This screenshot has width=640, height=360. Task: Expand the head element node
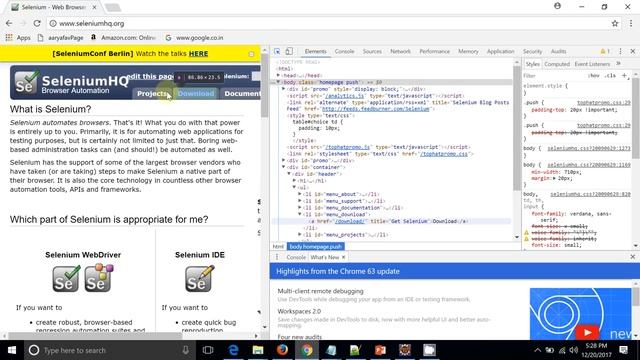[278, 75]
